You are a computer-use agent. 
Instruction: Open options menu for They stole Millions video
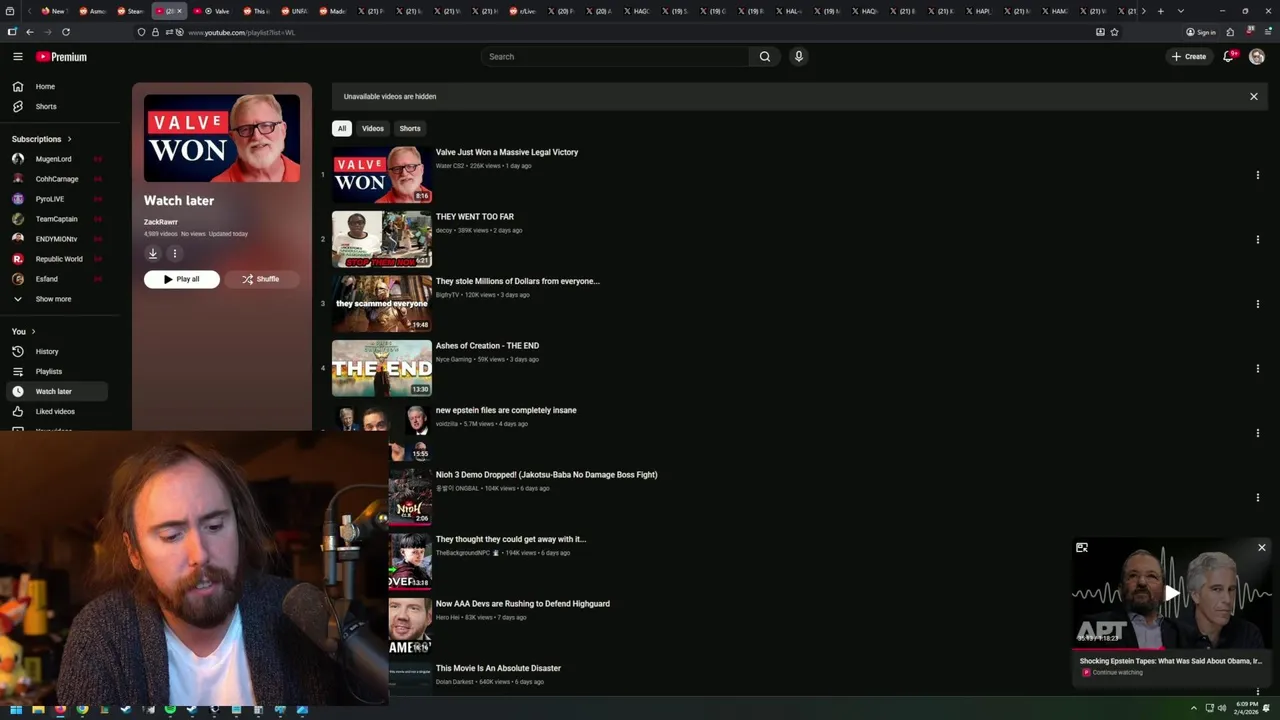[x=1258, y=304]
